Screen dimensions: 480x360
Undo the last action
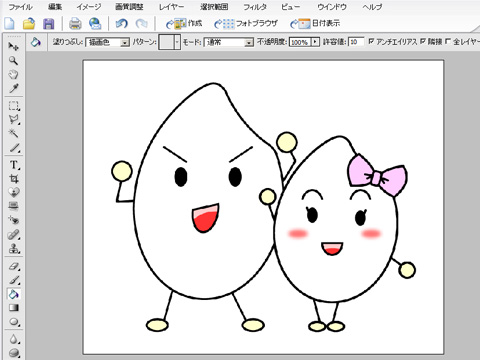(x=121, y=24)
